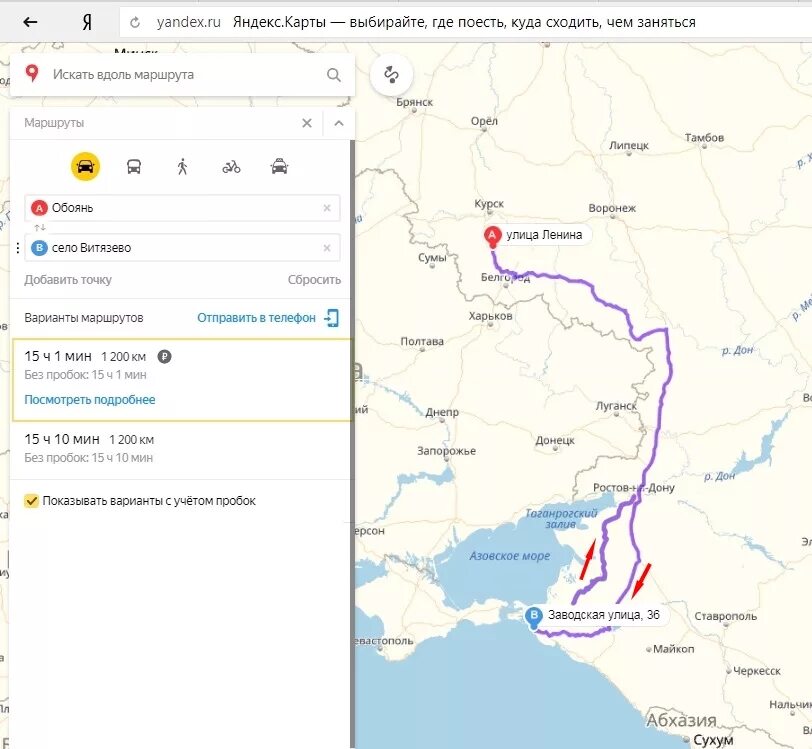The image size is (812, 749).
Task: Clear the Обоянь start point
Action: (327, 208)
